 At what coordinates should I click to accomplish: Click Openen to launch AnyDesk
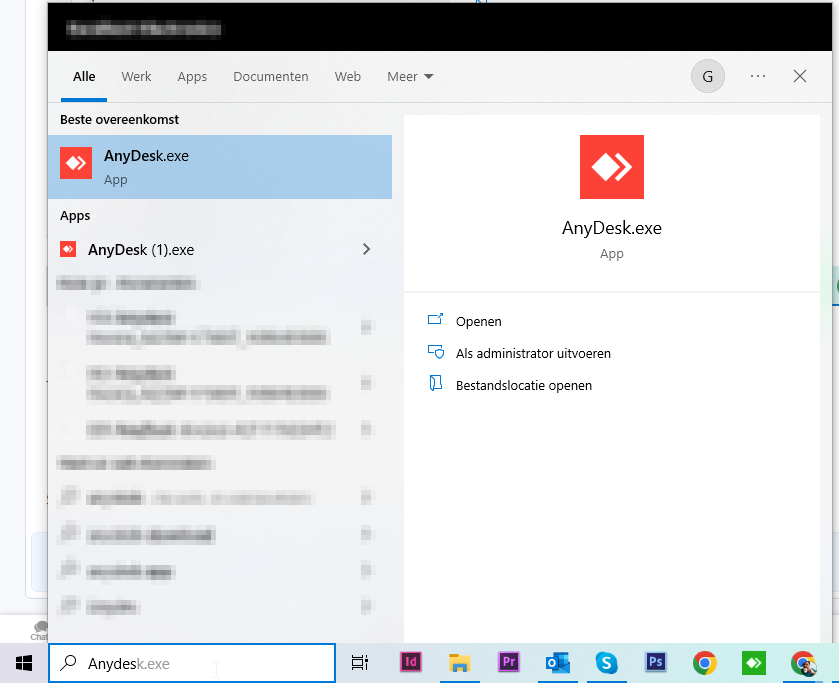pyautogui.click(x=478, y=322)
